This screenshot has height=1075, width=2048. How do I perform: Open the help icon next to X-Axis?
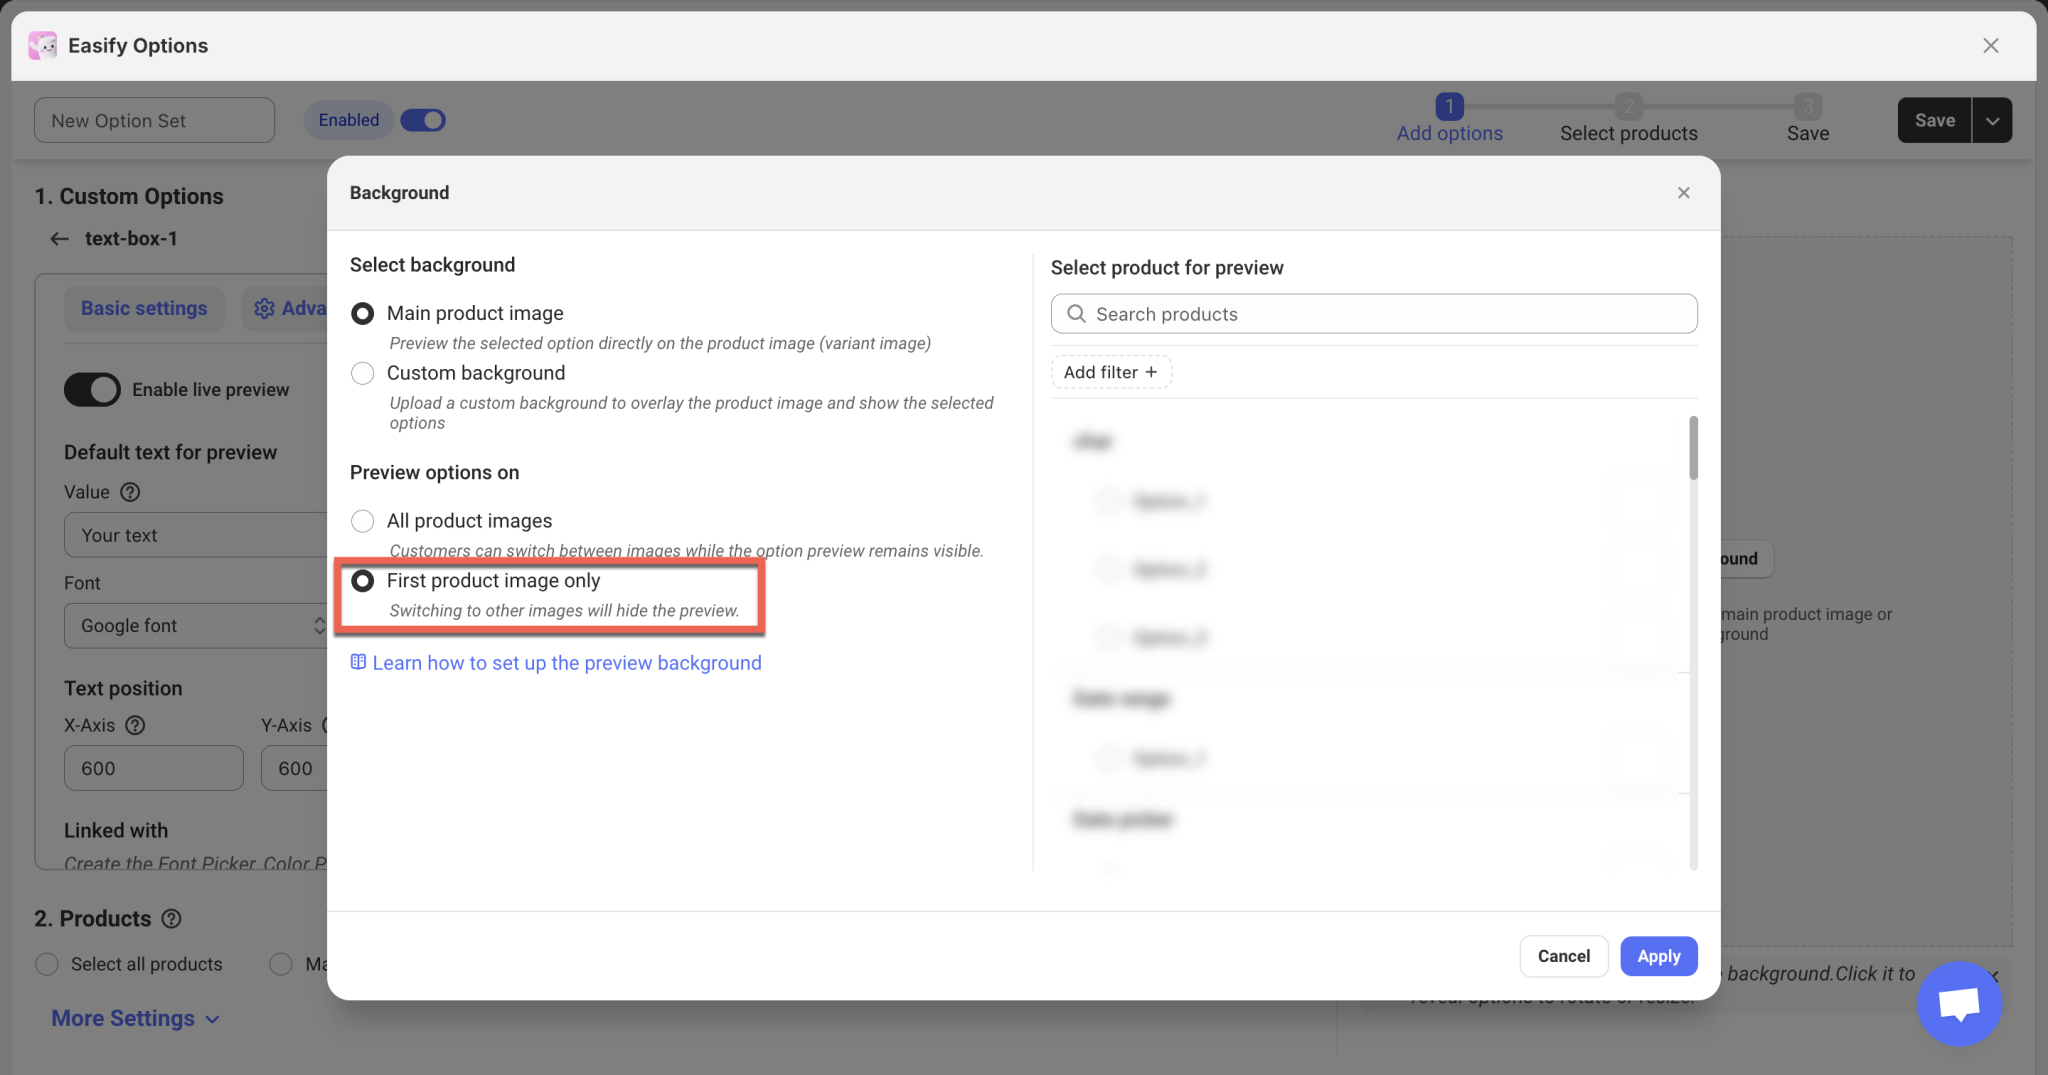pyautogui.click(x=135, y=725)
